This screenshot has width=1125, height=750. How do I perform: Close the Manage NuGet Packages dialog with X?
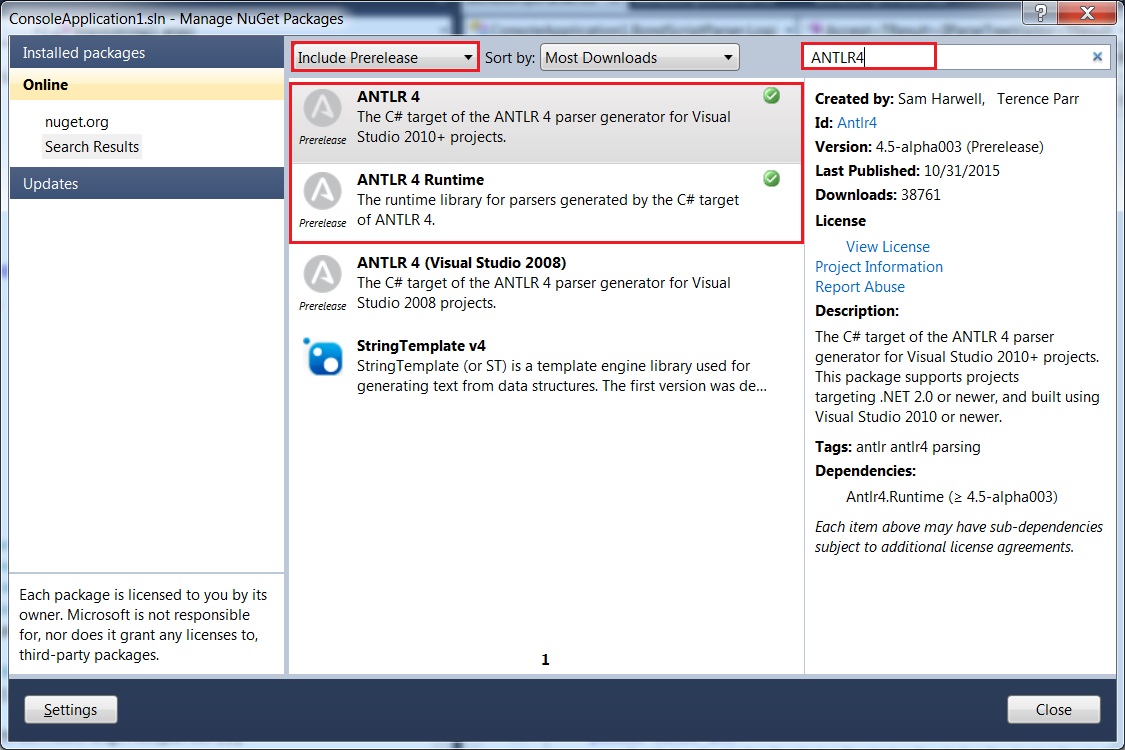pyautogui.click(x=1088, y=12)
